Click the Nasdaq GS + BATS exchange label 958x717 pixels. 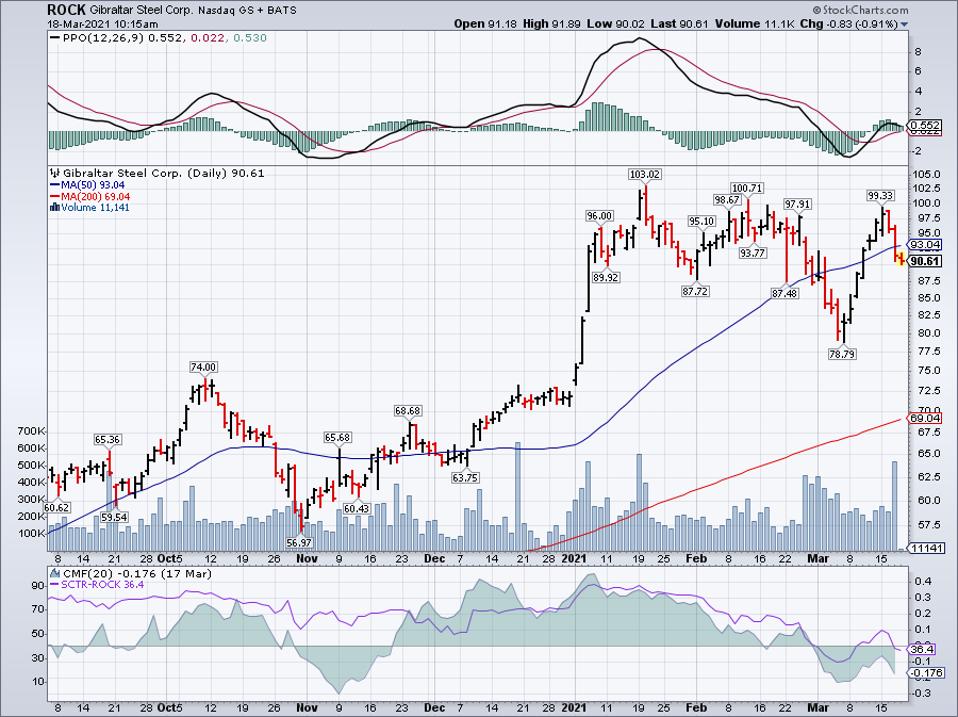tap(247, 10)
